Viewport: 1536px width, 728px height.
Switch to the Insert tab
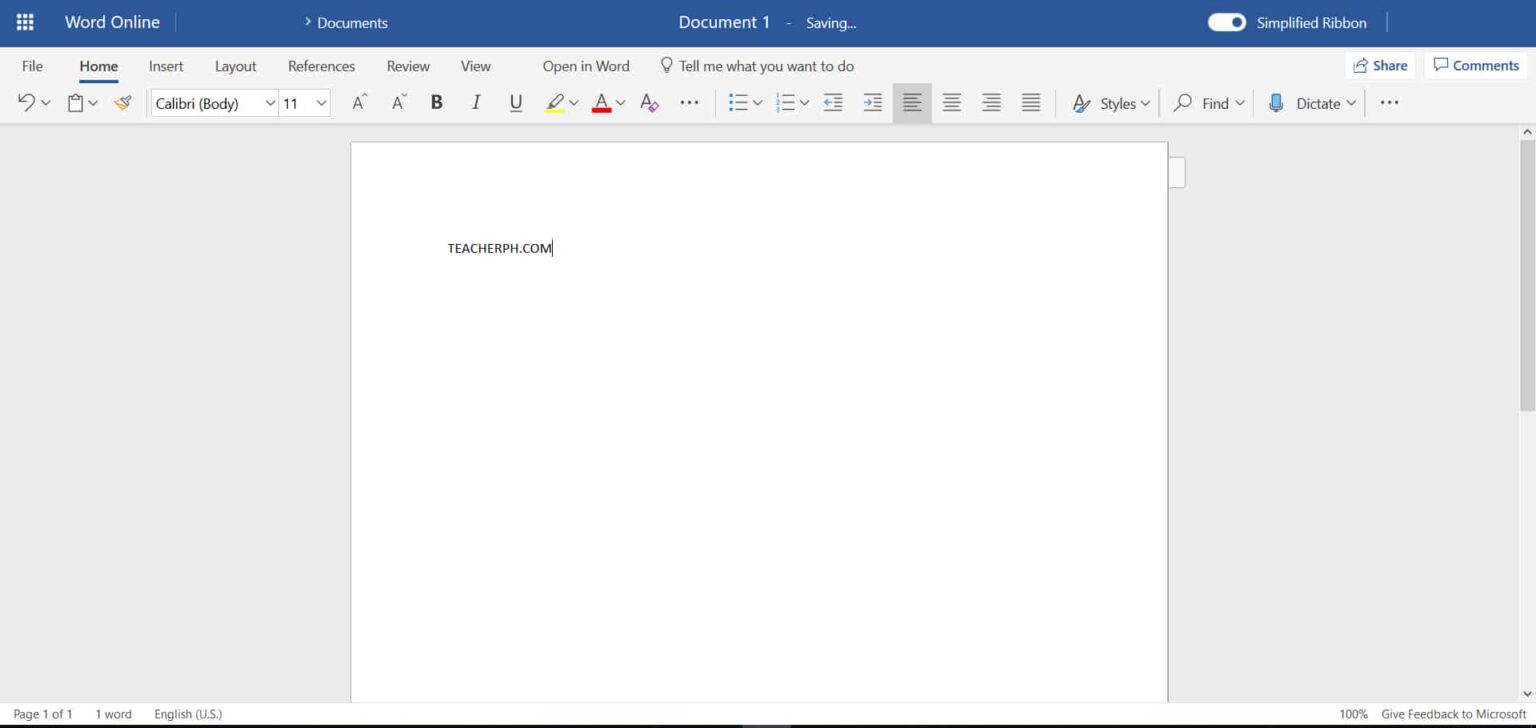click(x=165, y=65)
